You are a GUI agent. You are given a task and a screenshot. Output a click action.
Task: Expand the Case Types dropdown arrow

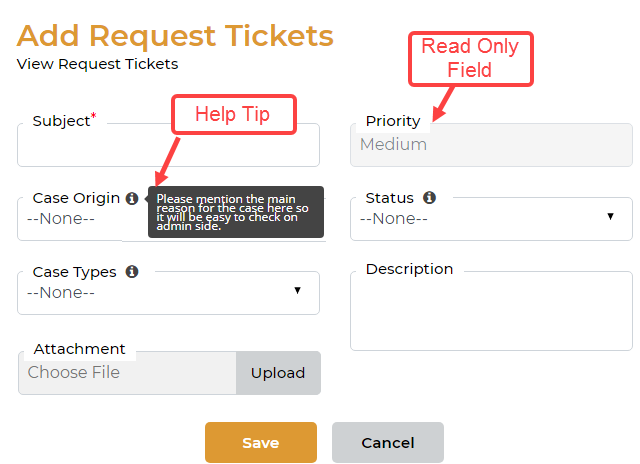click(297, 290)
